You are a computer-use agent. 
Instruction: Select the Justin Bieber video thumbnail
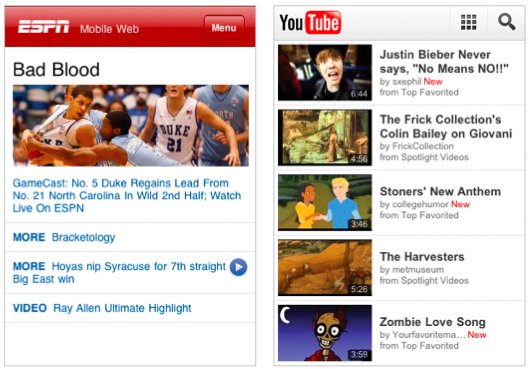pyautogui.click(x=325, y=72)
